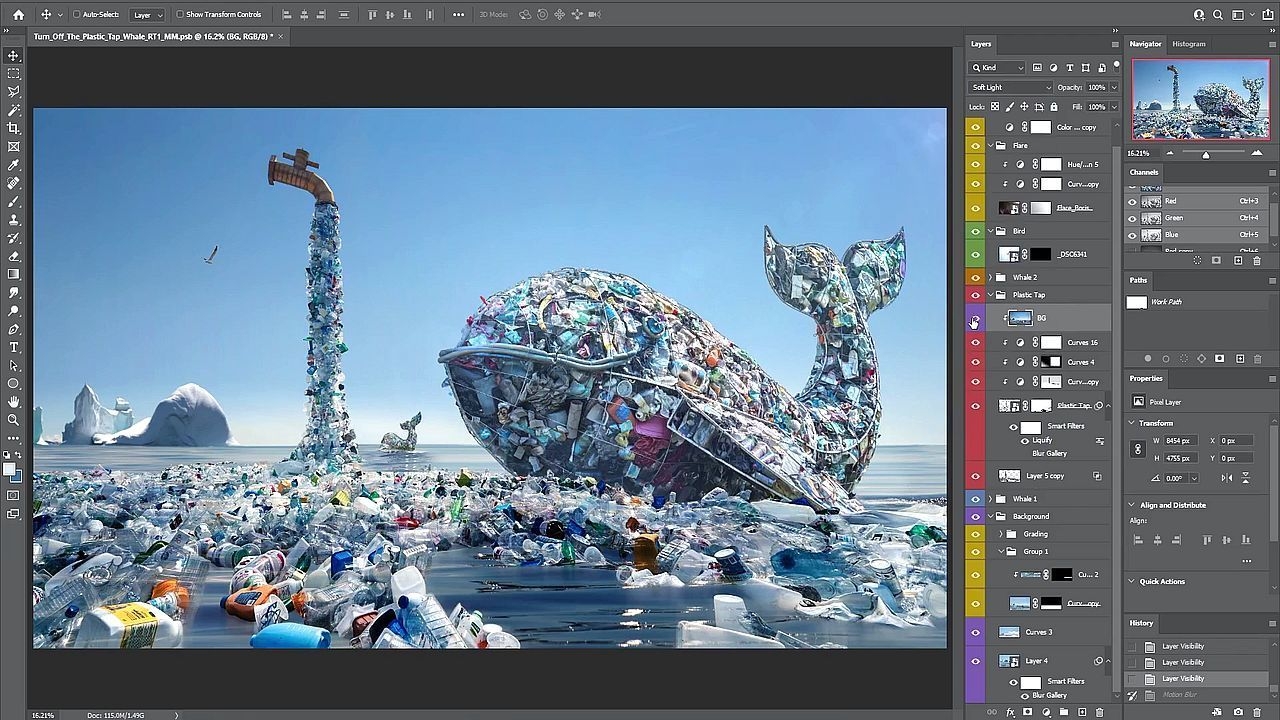Filter layers by type layers (T icon)
The width and height of the screenshot is (1280, 720).
[1069, 67]
